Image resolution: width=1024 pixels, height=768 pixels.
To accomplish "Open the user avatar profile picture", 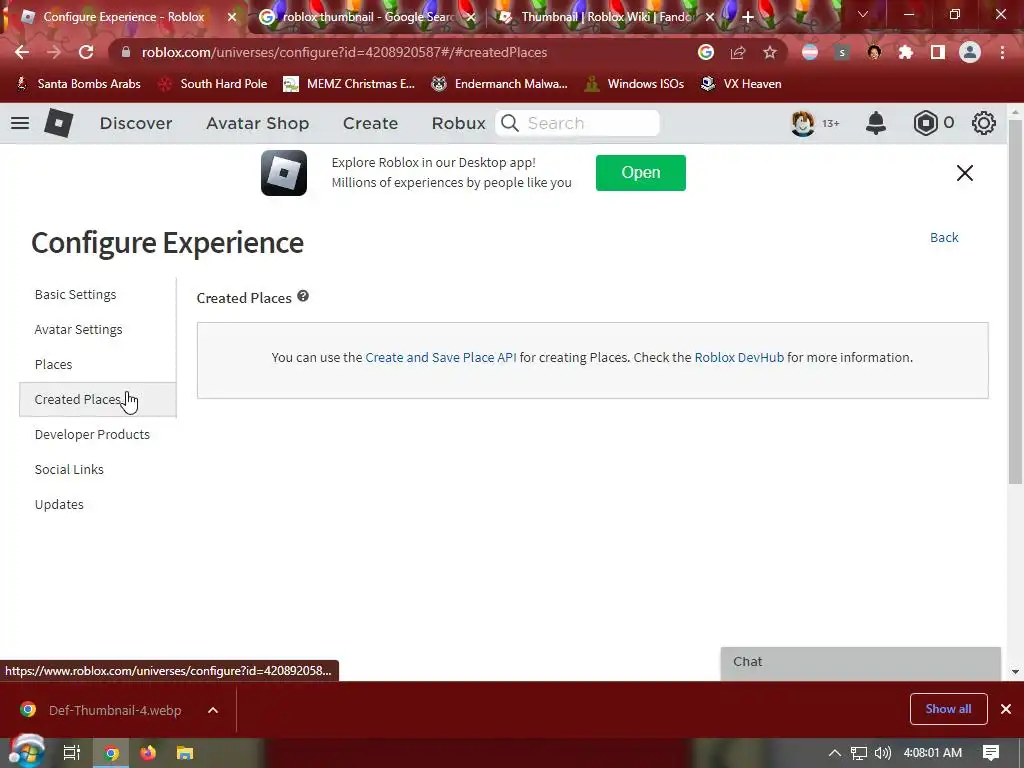I will point(803,123).
